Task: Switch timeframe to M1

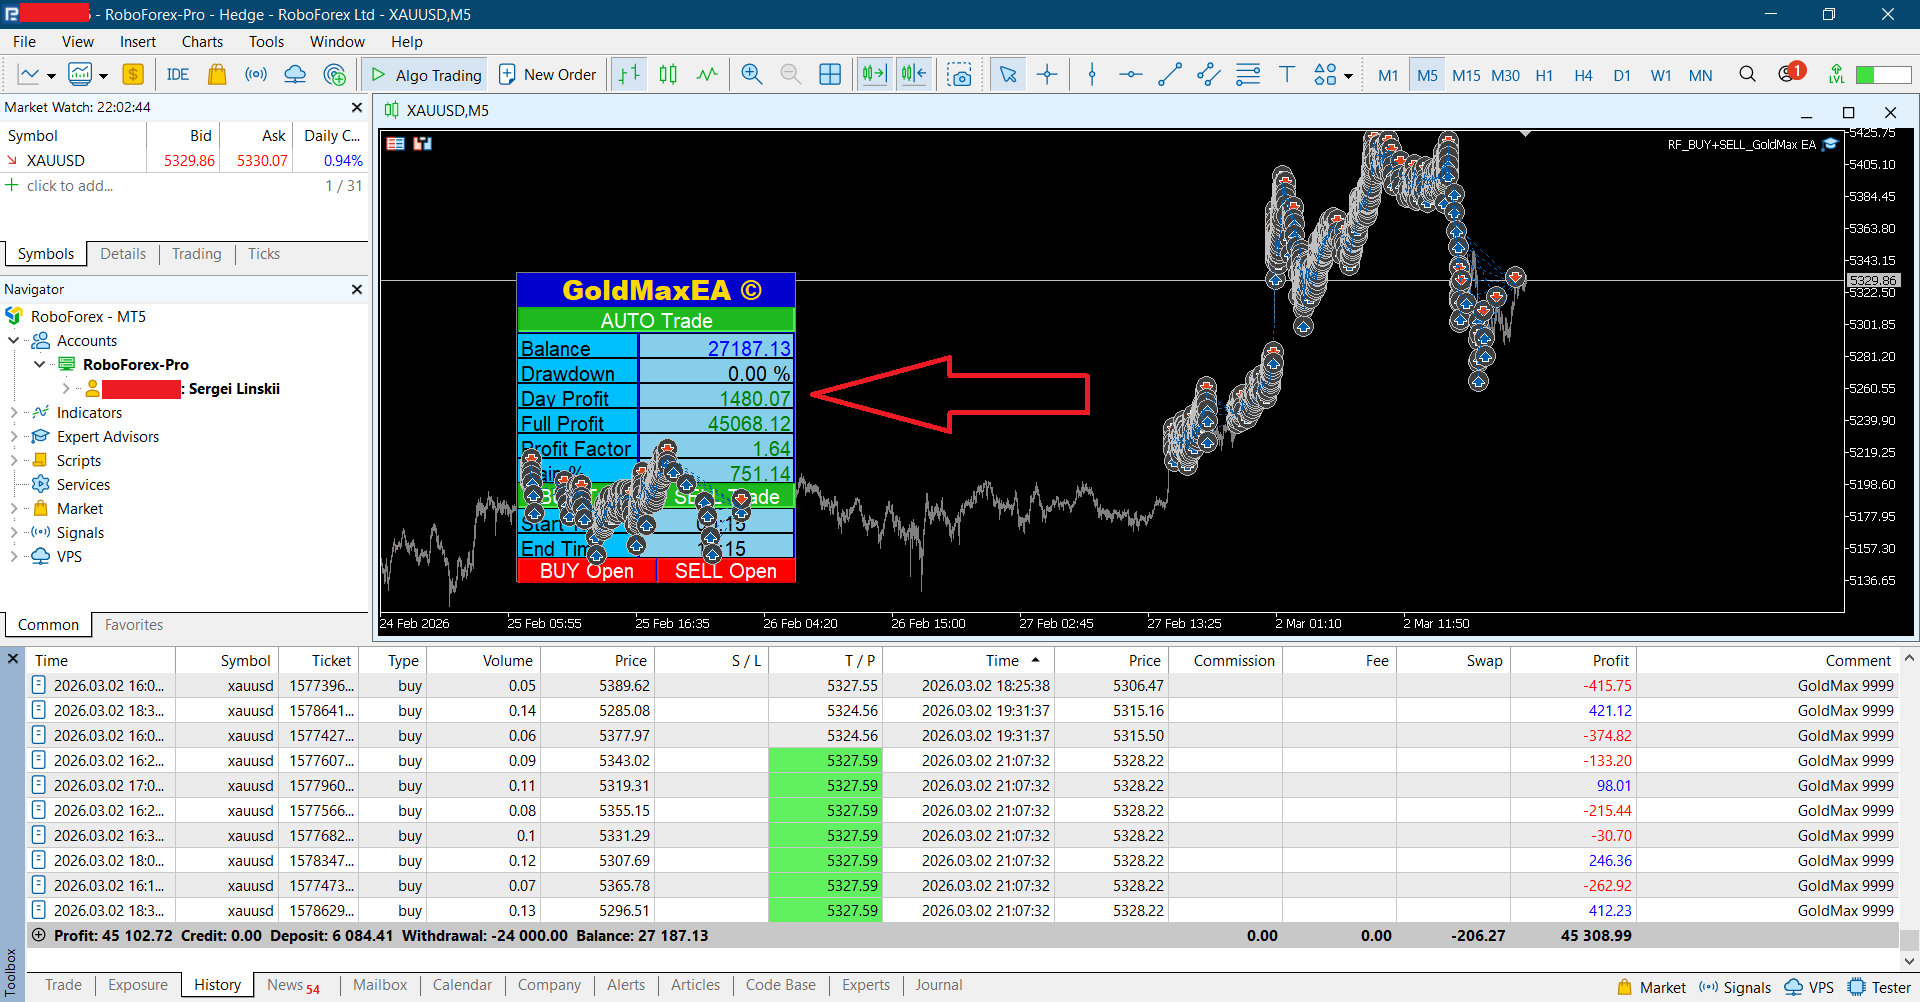Action: tap(1388, 75)
